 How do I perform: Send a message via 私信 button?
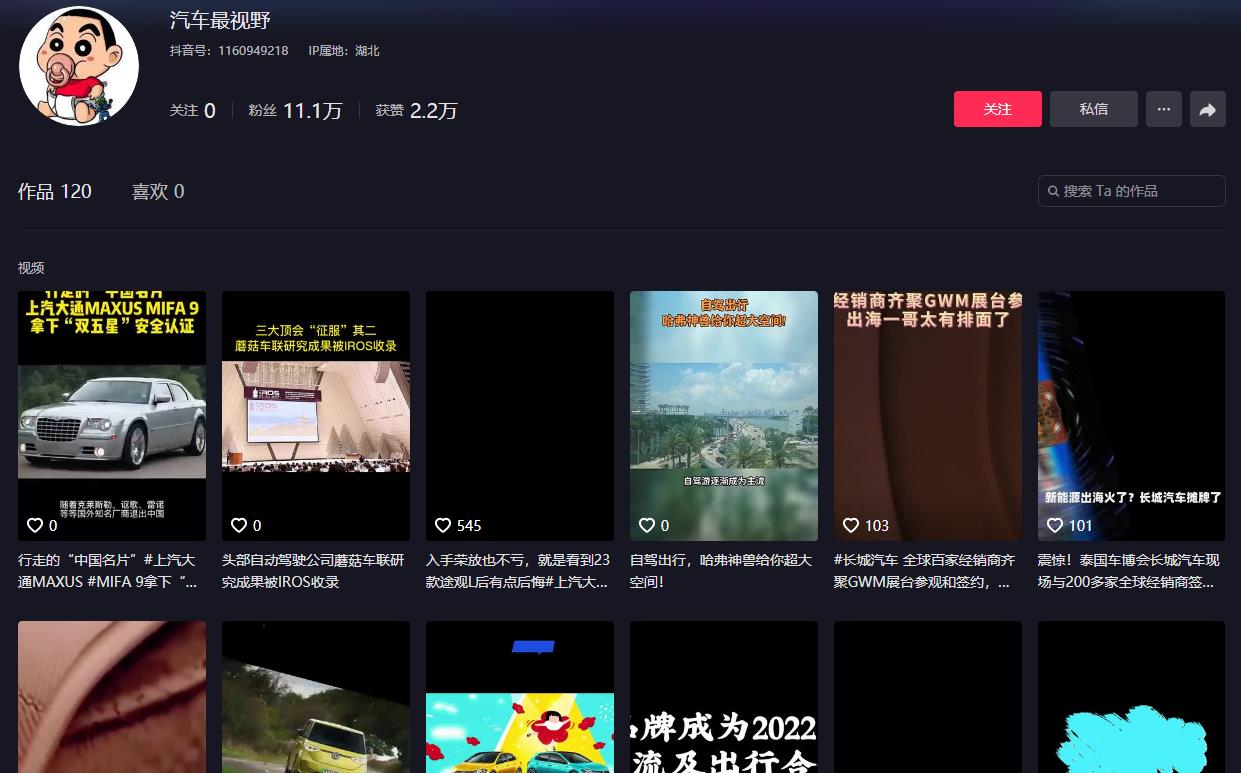pos(1094,109)
